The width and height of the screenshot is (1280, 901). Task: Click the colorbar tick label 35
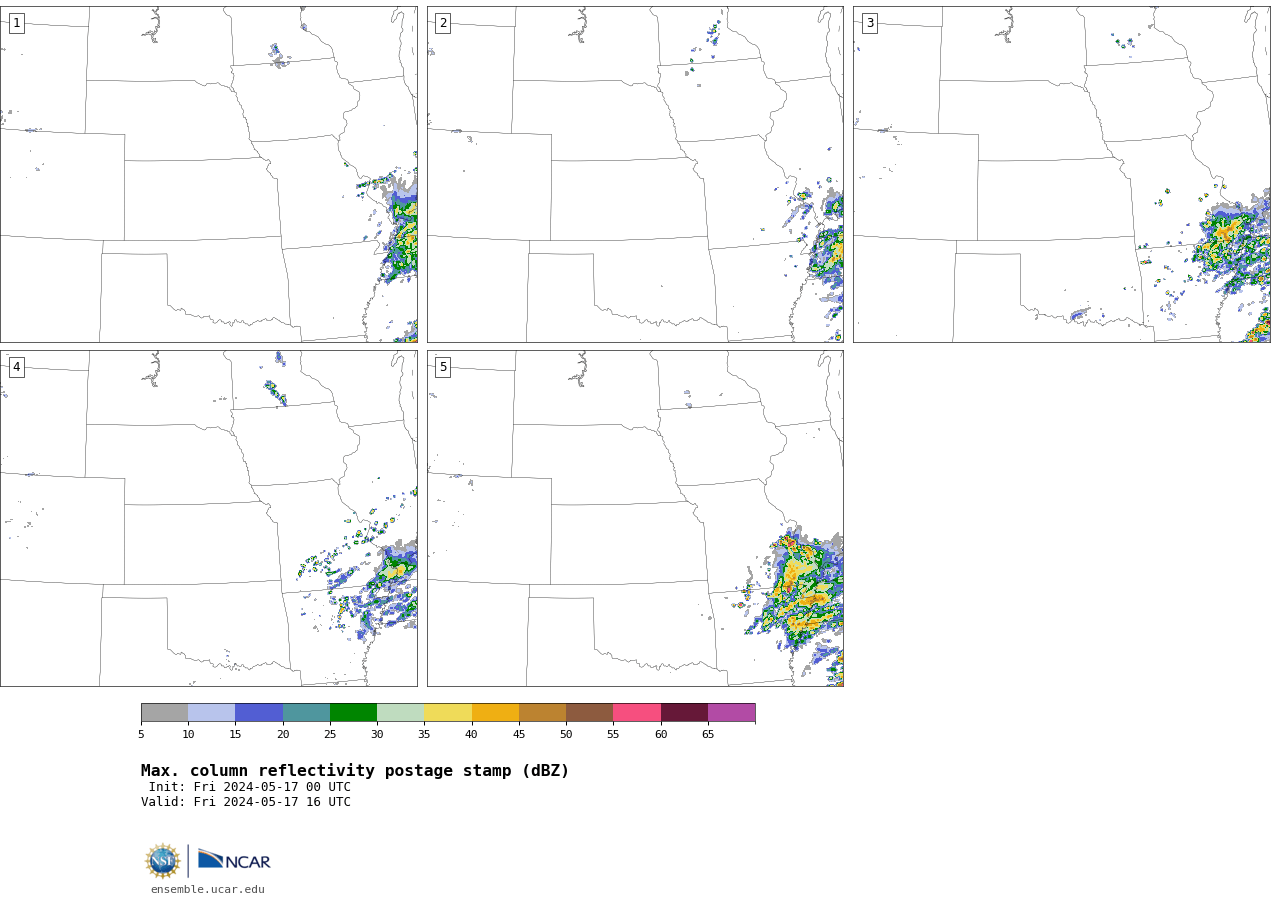424,735
